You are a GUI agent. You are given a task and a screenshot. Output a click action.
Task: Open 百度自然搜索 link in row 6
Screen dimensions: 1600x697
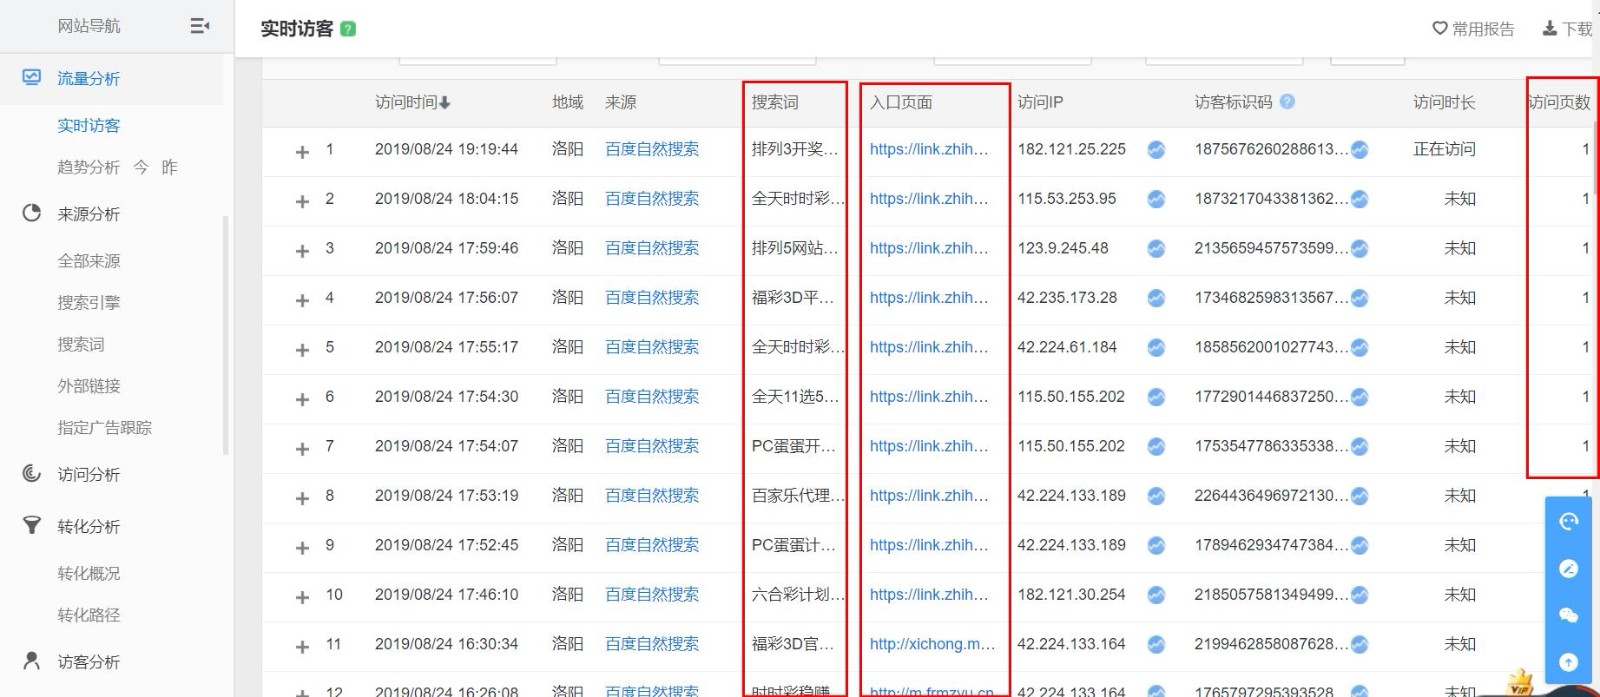[x=652, y=397]
